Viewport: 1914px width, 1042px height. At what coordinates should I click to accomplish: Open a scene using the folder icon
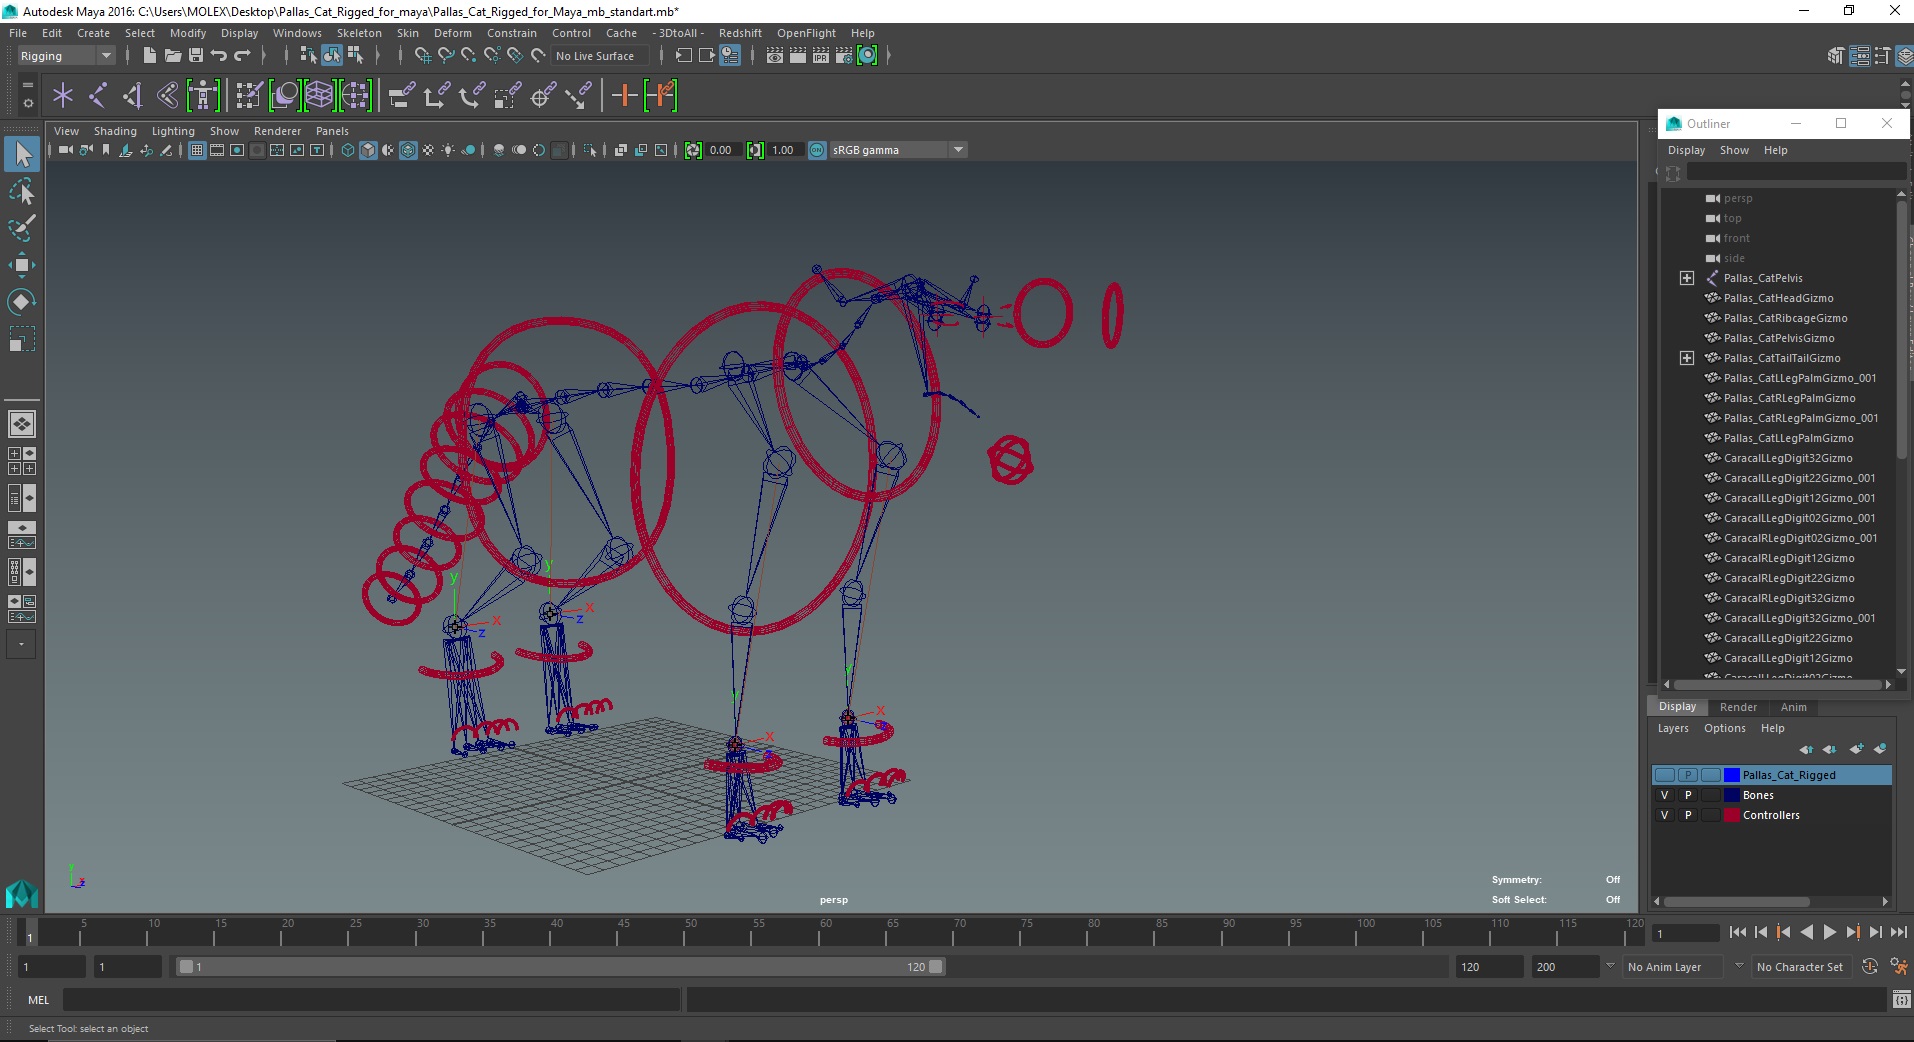point(172,56)
